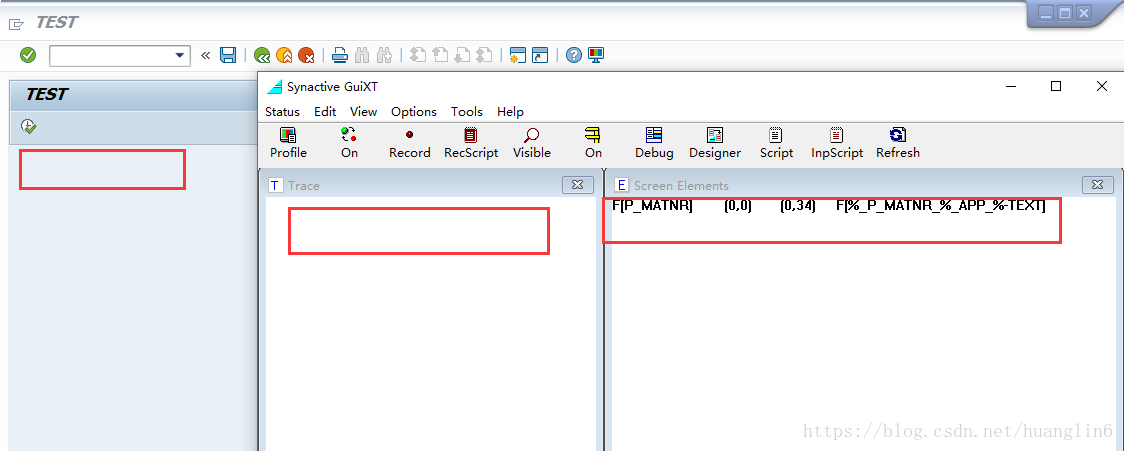Click the Execute clock icon under TEST
The width and height of the screenshot is (1124, 451).
29,127
